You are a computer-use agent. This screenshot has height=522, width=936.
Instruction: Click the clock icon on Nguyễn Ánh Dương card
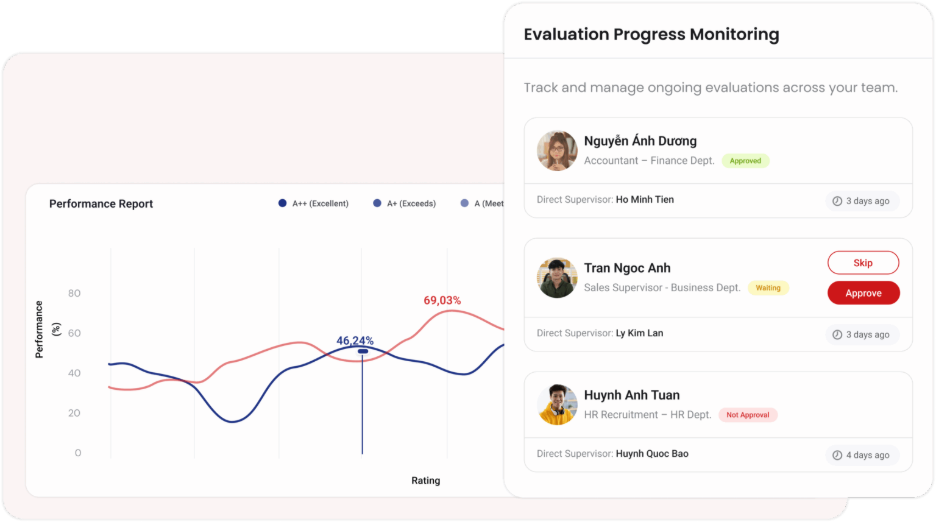point(837,201)
